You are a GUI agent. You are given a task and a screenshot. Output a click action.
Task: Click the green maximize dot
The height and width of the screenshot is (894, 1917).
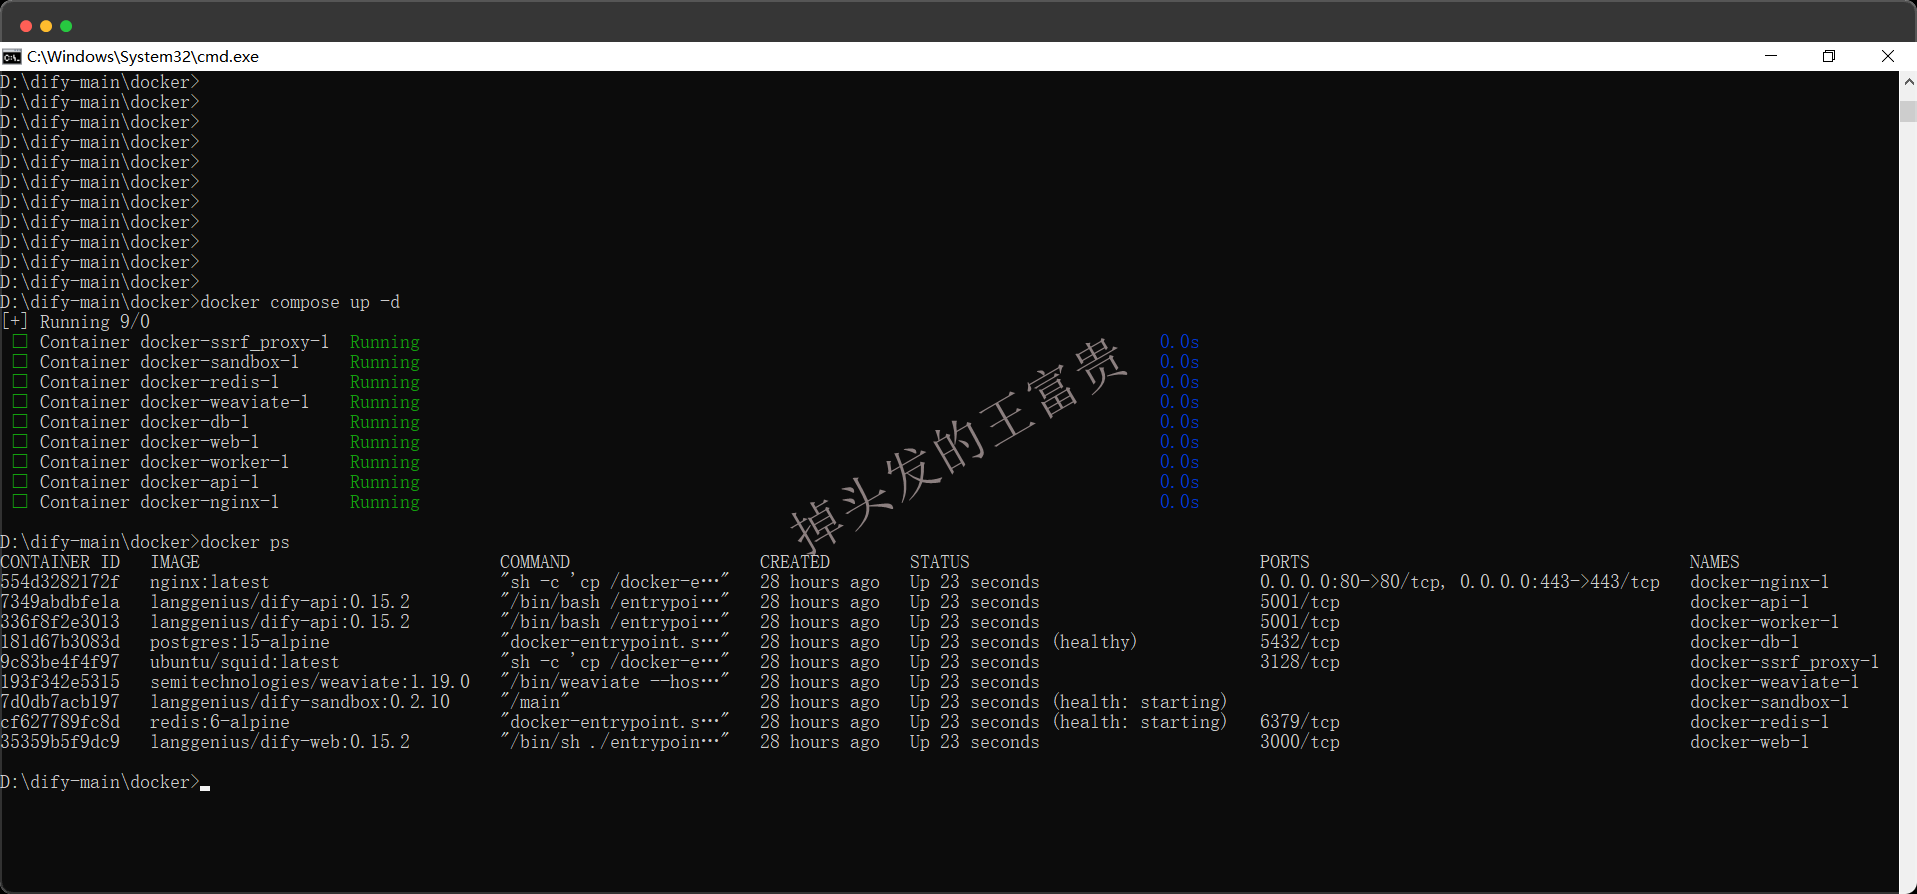[x=66, y=26]
